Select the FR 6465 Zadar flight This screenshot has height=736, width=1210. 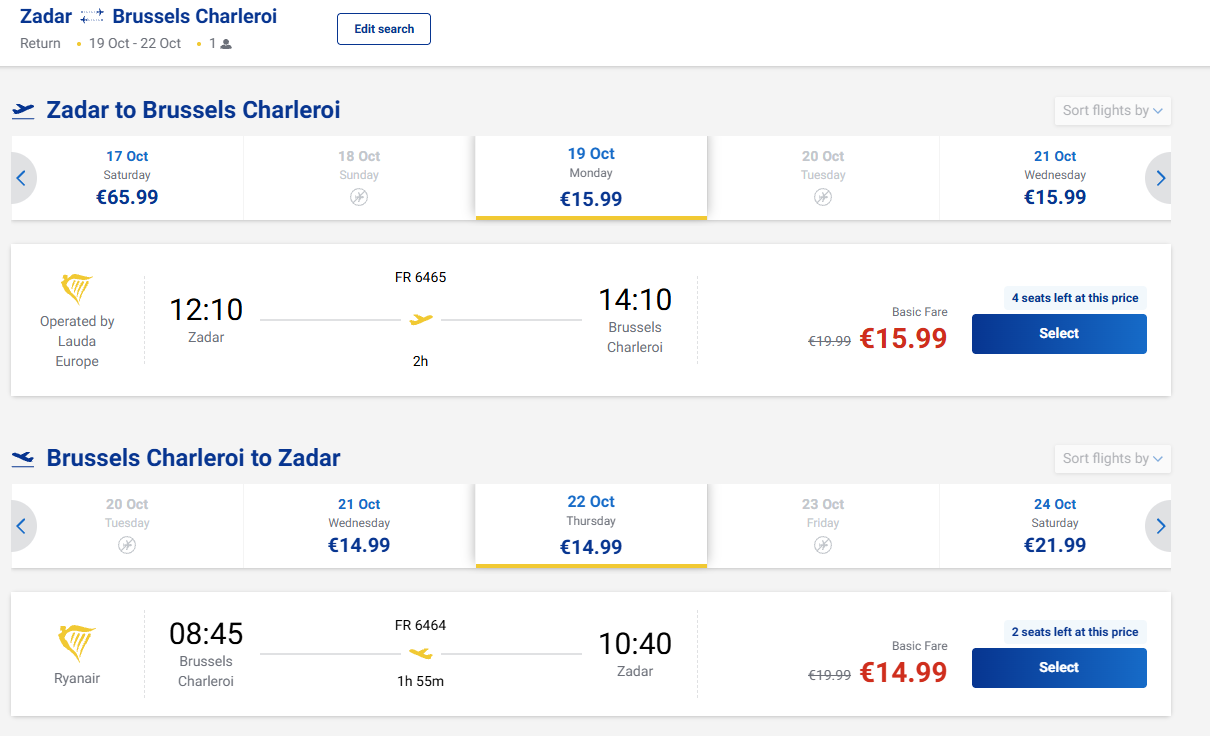point(1059,334)
